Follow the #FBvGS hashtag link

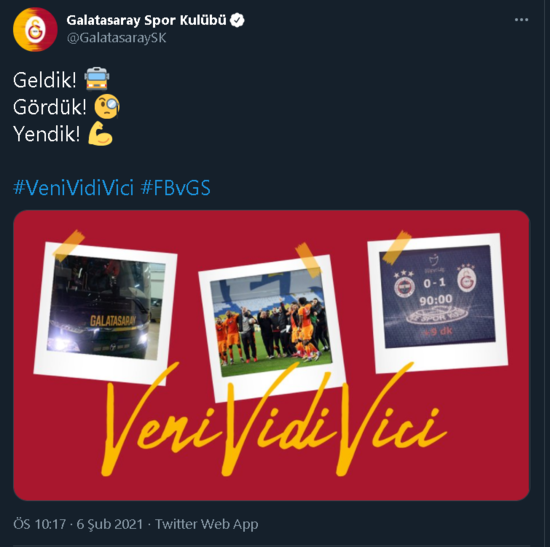coord(175,188)
